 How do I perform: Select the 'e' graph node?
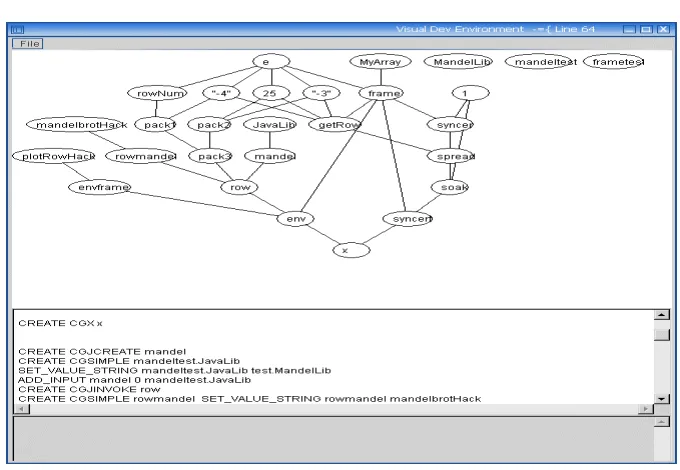coord(271,62)
